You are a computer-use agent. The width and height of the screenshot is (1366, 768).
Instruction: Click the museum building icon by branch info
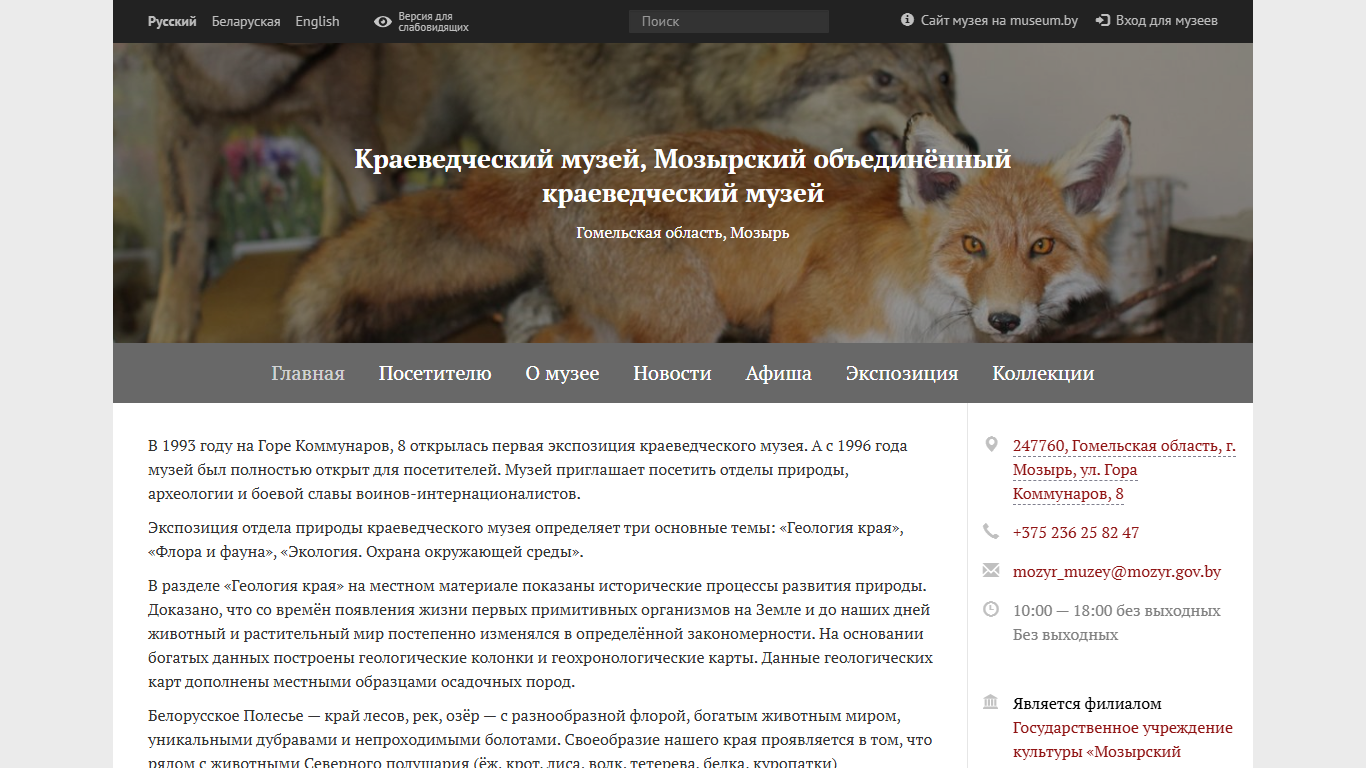[x=991, y=702]
